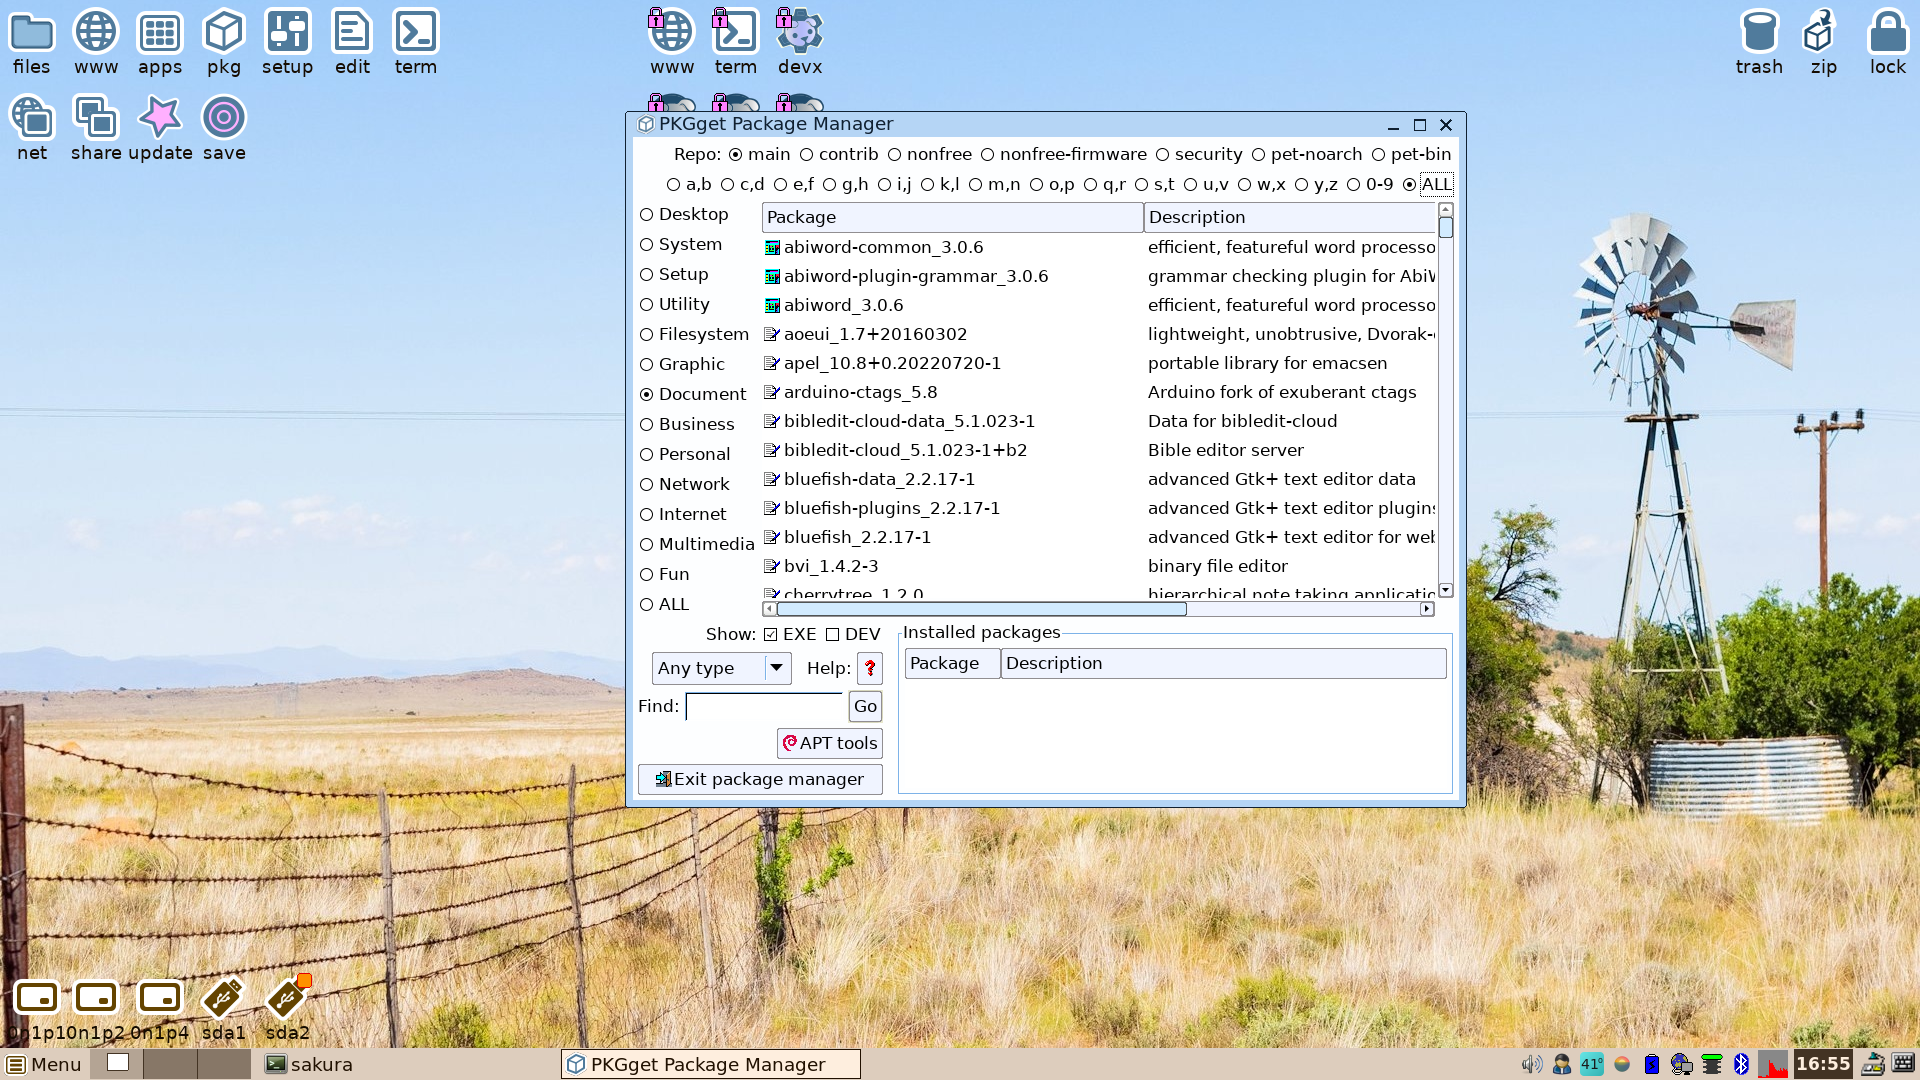Open APT tools
The image size is (1920, 1080).
[x=829, y=744]
